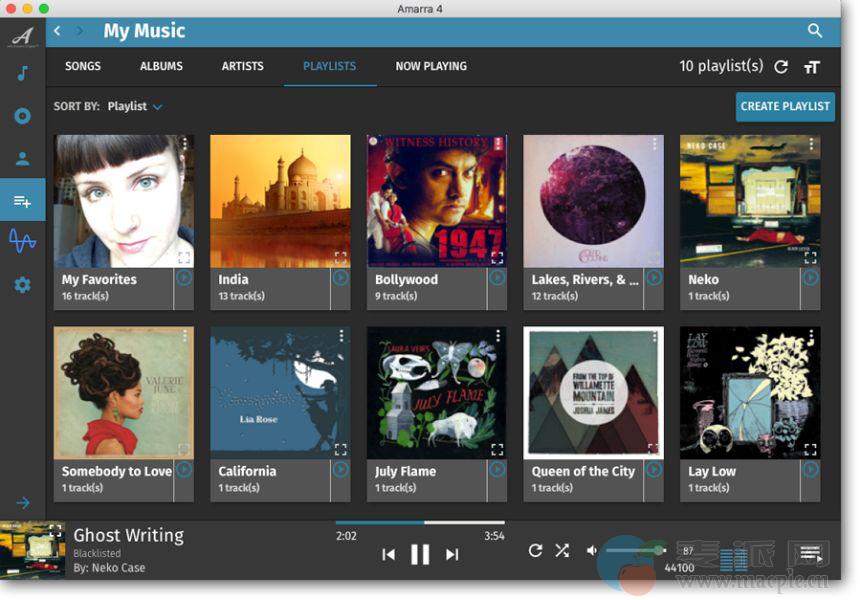Refresh the playlists list
Viewport: 861px width, 600px height.
(x=781, y=67)
